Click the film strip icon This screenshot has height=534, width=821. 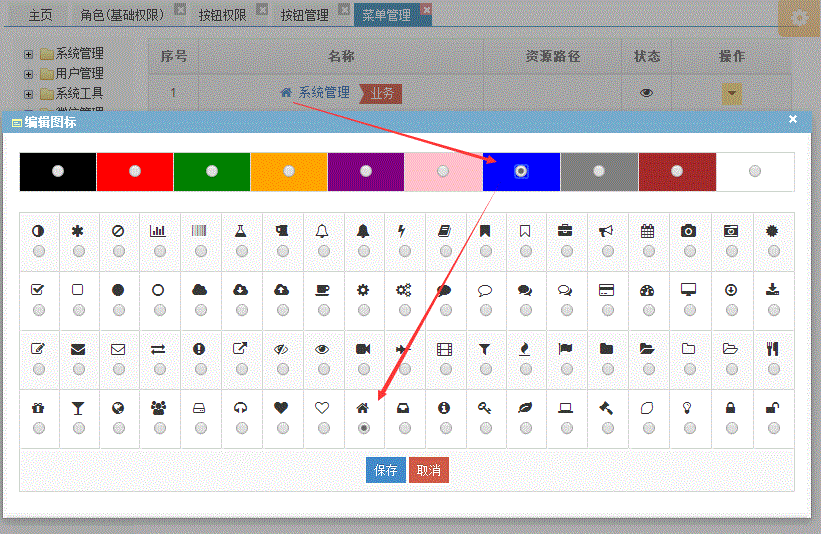[x=445, y=349]
